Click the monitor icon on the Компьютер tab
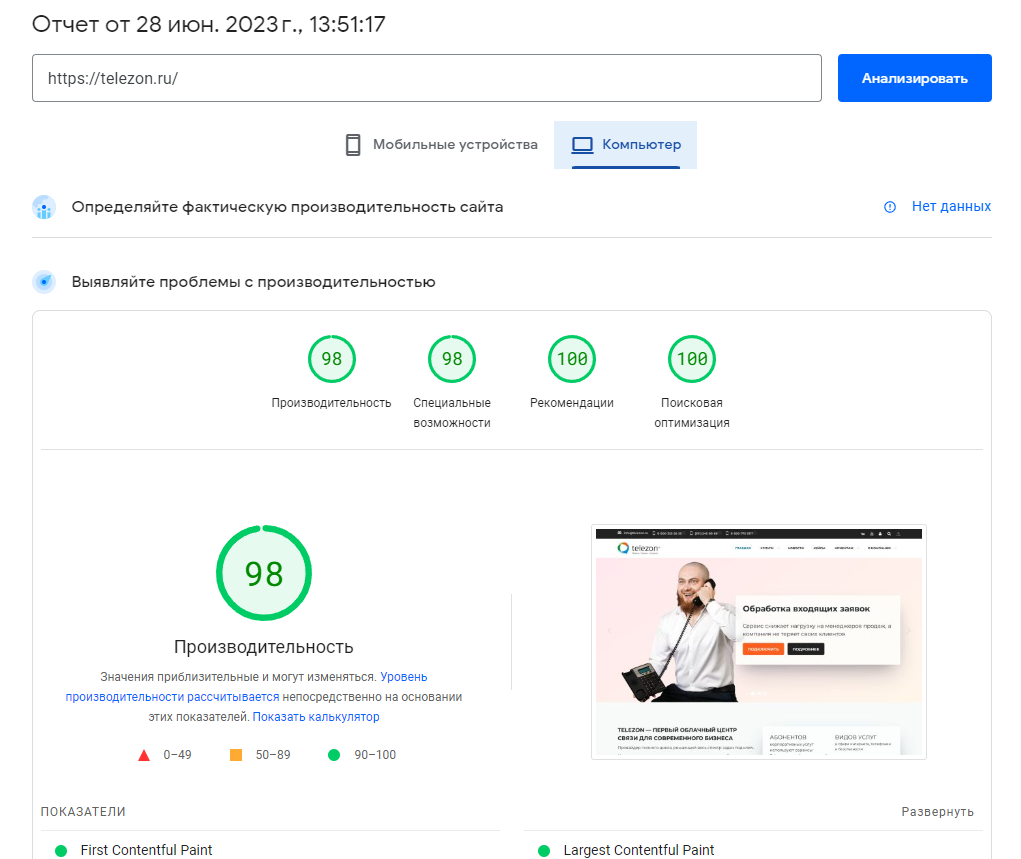This screenshot has width=1021, height=859. (582, 144)
